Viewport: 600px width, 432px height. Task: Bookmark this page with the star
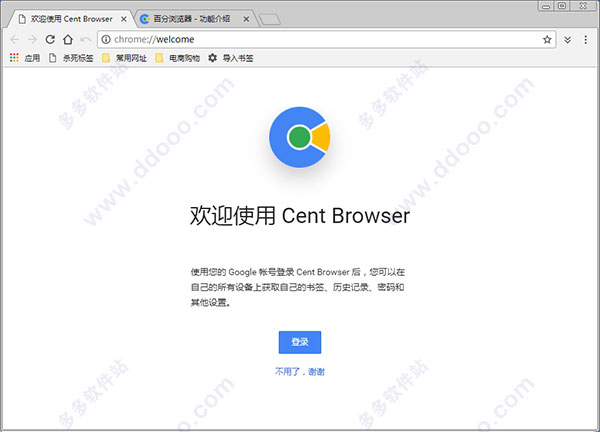click(547, 39)
